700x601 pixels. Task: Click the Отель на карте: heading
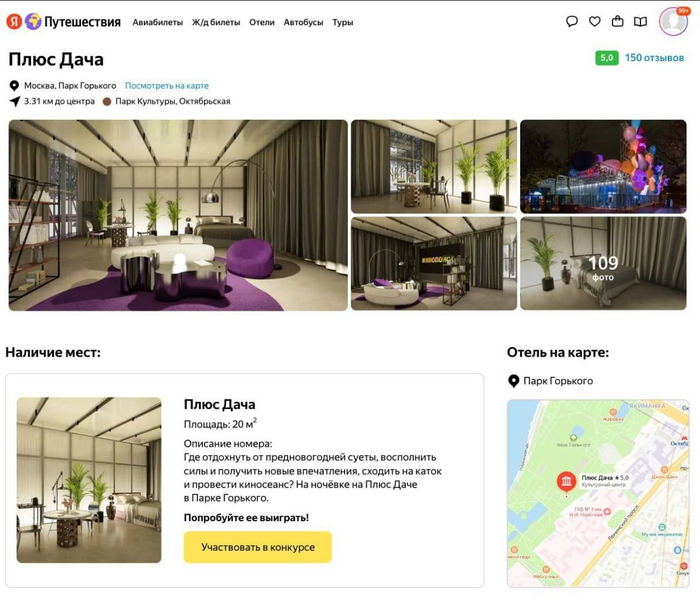click(x=558, y=352)
